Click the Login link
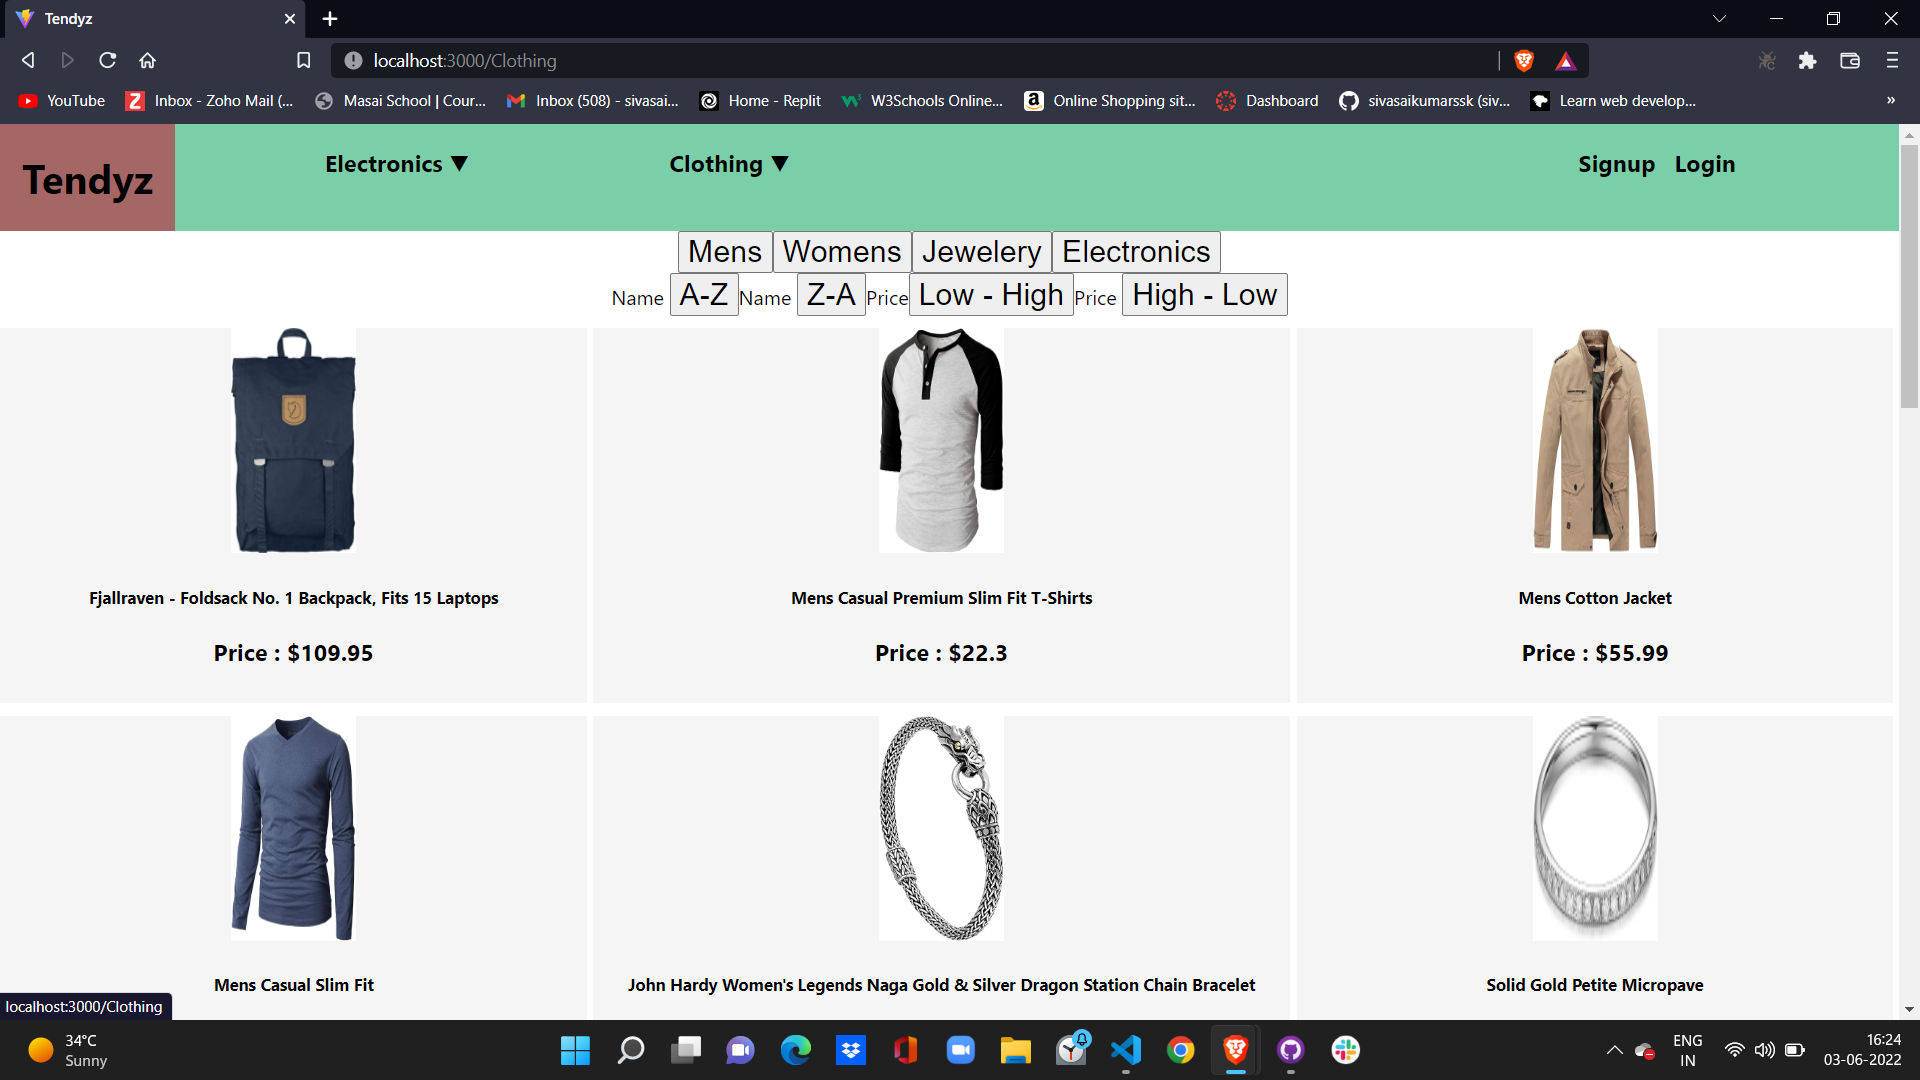 click(1705, 164)
